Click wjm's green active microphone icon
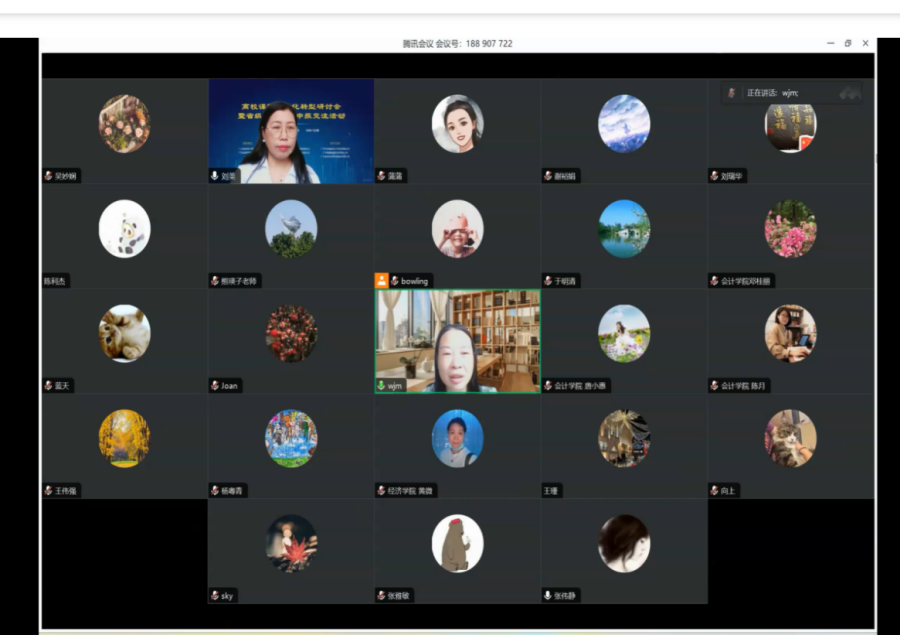The height and width of the screenshot is (635, 900). point(381,385)
